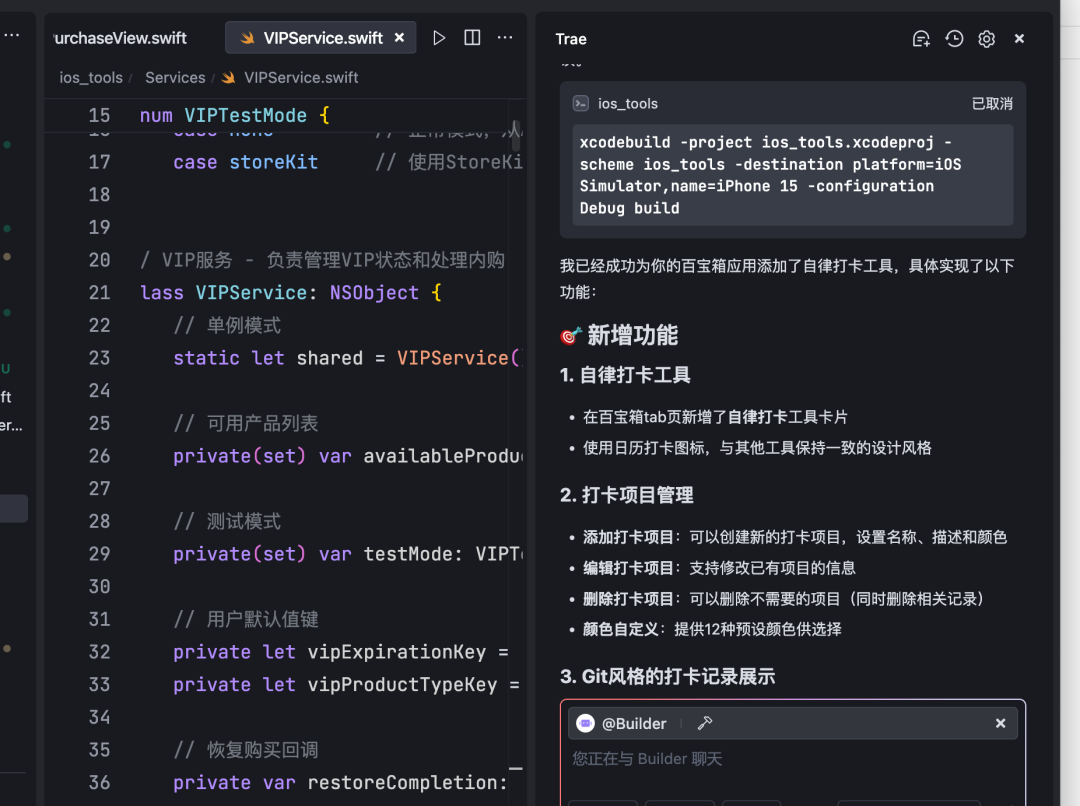Click the '1. 自律打卡工具' heading
Viewport: 1080px width, 806px height.
[625, 375]
